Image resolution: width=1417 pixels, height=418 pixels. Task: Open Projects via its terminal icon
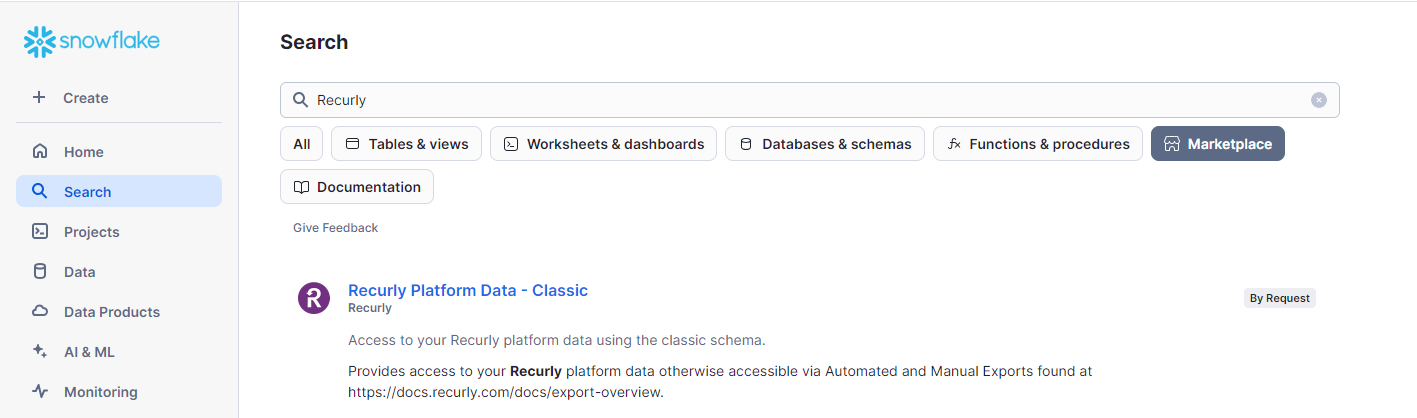pos(40,231)
